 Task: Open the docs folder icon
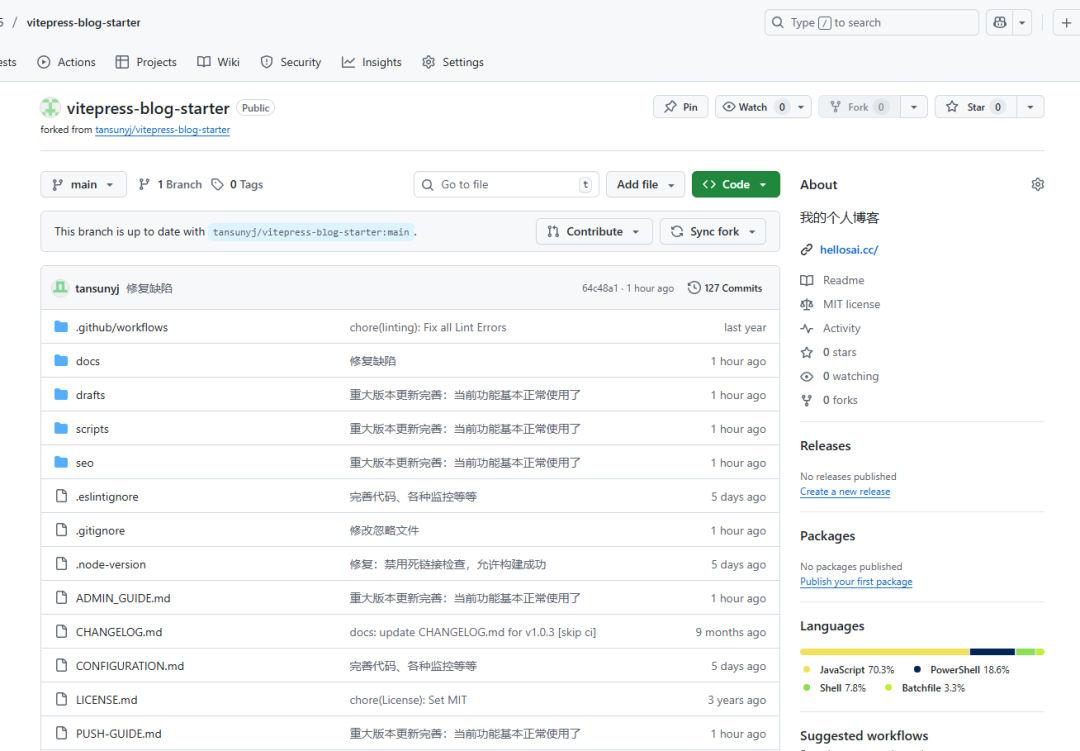tap(61, 361)
